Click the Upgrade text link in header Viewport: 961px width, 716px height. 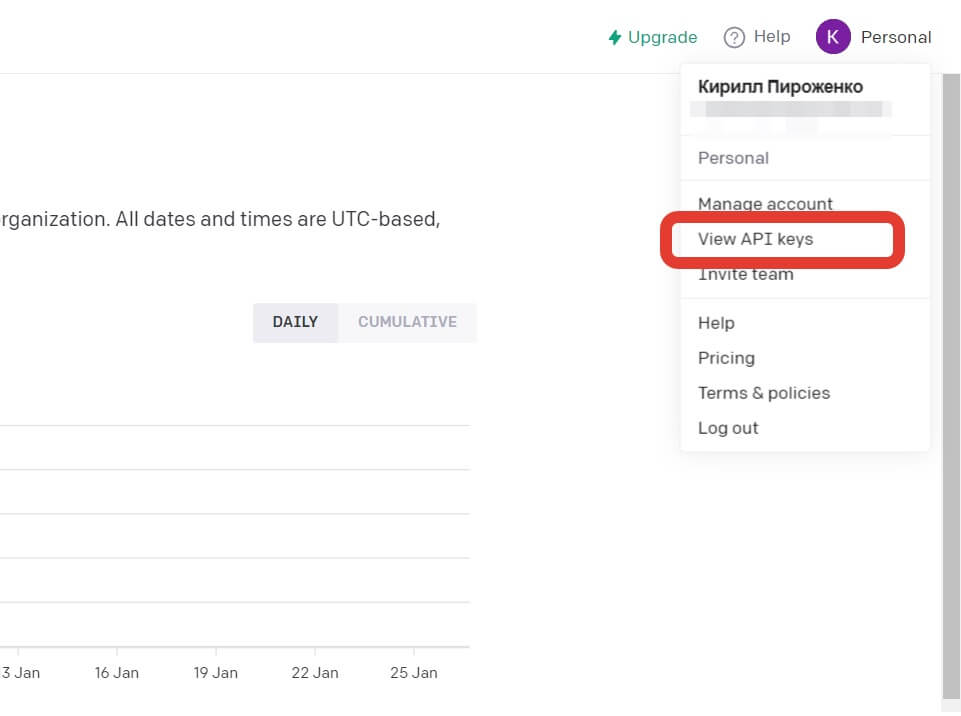(x=662, y=38)
